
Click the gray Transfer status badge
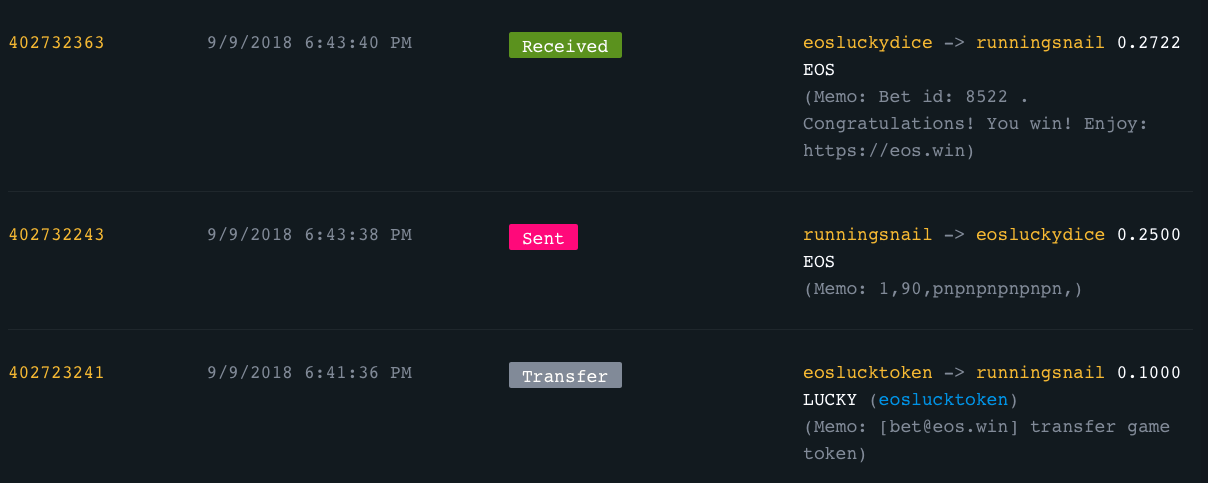click(565, 376)
